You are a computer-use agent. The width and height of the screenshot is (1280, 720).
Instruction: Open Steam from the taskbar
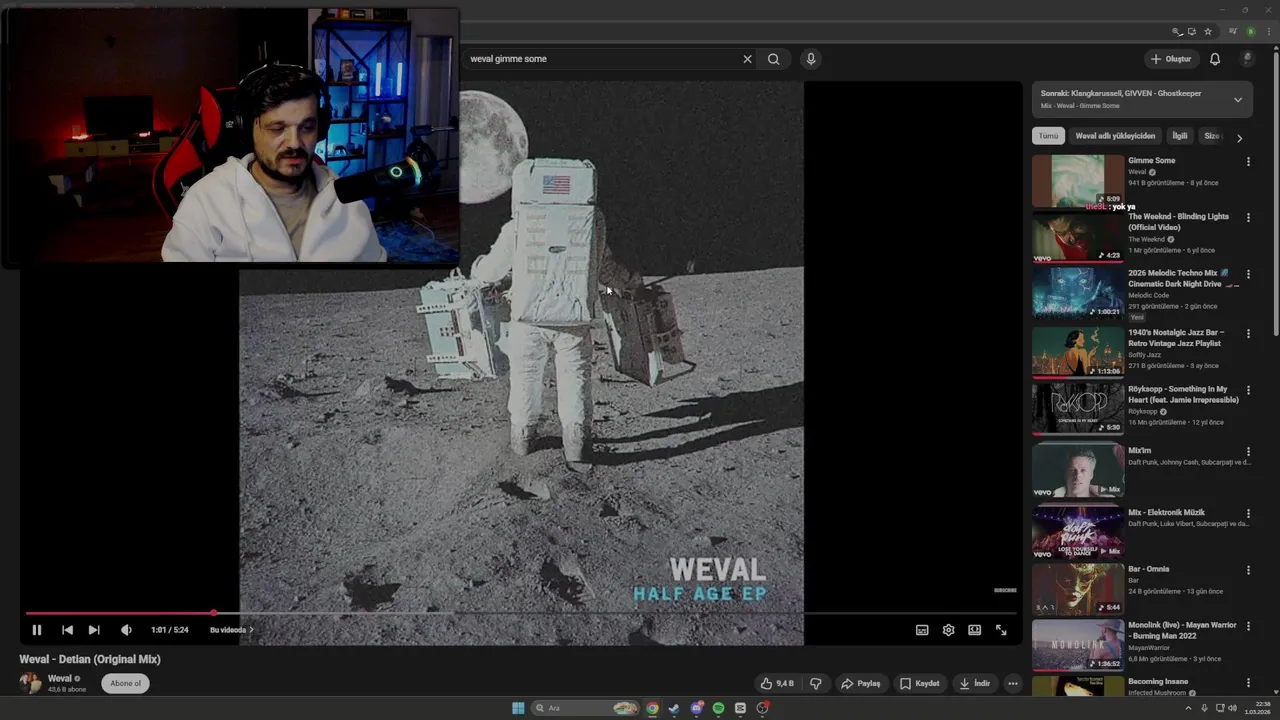[674, 708]
